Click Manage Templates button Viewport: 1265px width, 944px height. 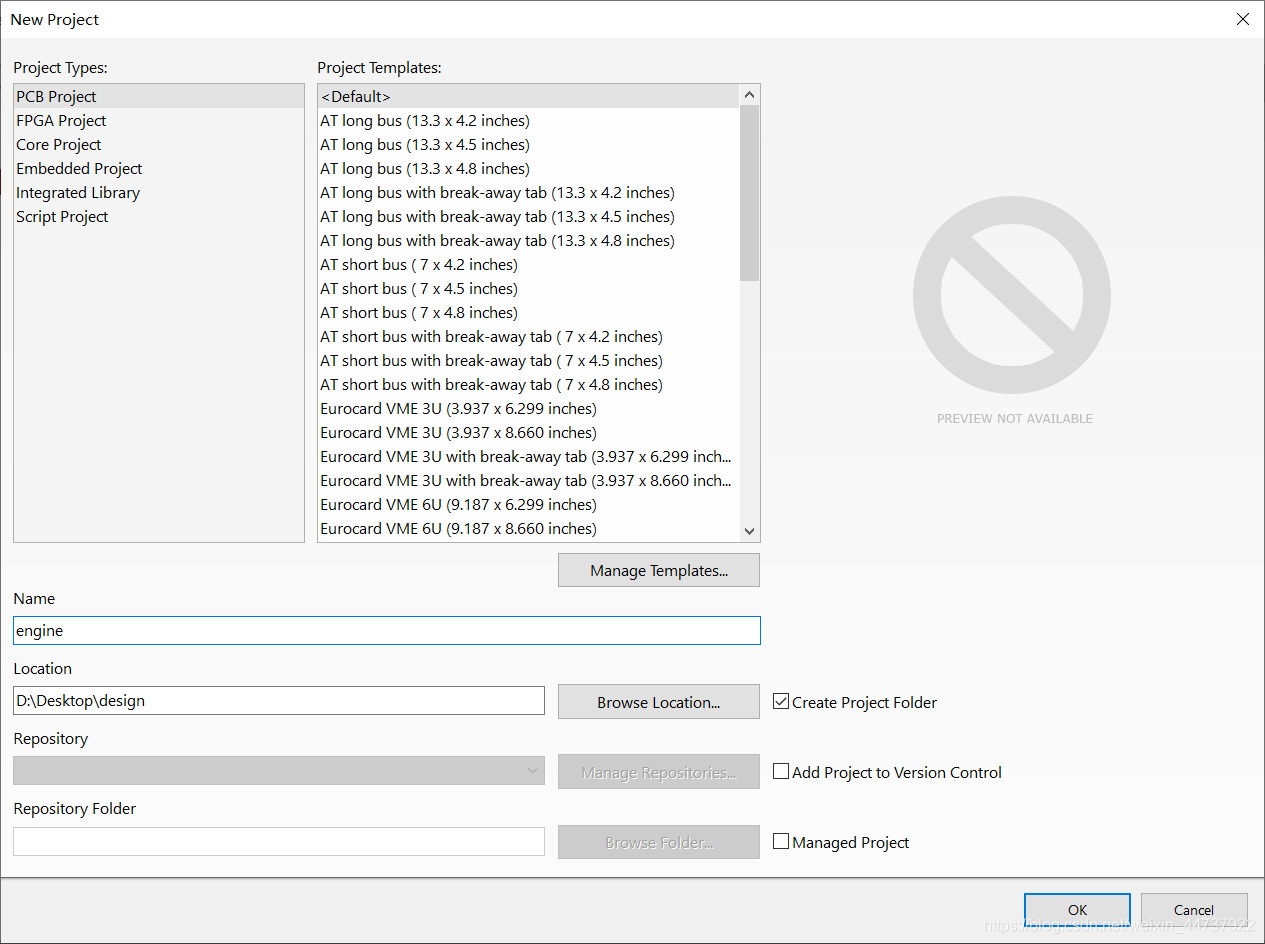(659, 571)
